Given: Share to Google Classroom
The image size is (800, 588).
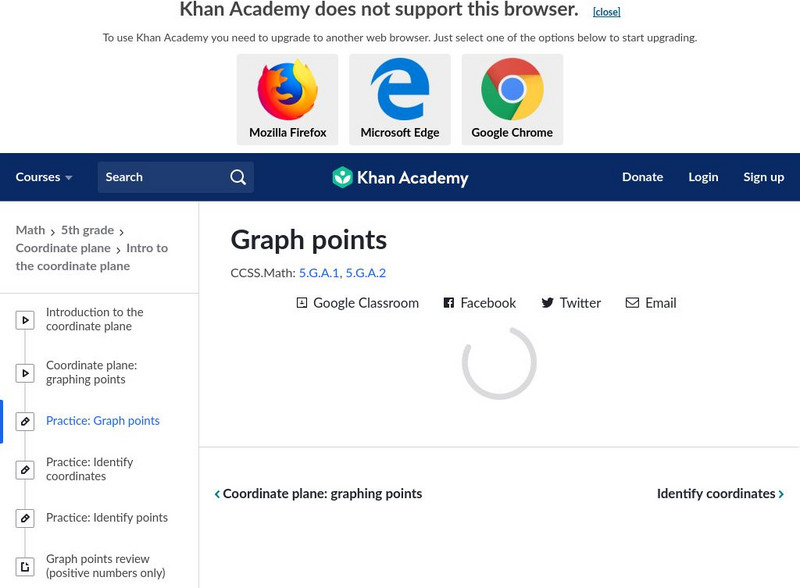Looking at the screenshot, I should click(358, 303).
